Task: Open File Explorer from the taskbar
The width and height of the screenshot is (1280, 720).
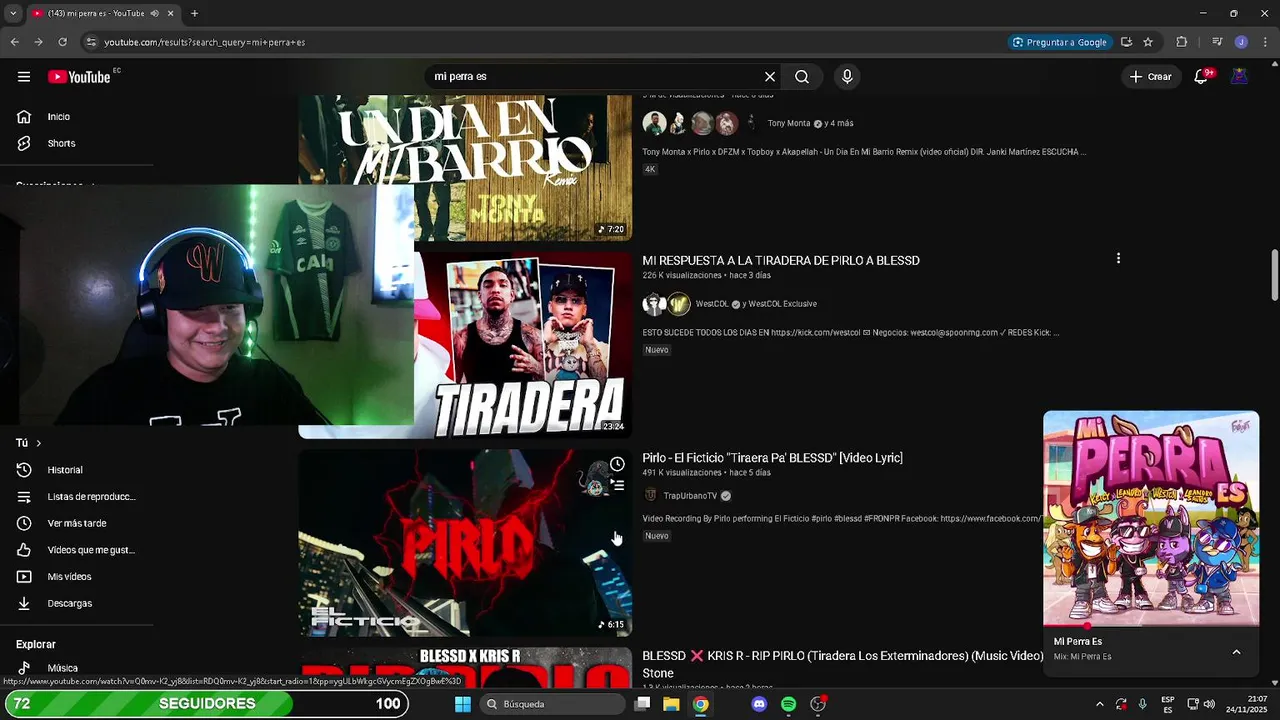Action: (x=671, y=704)
